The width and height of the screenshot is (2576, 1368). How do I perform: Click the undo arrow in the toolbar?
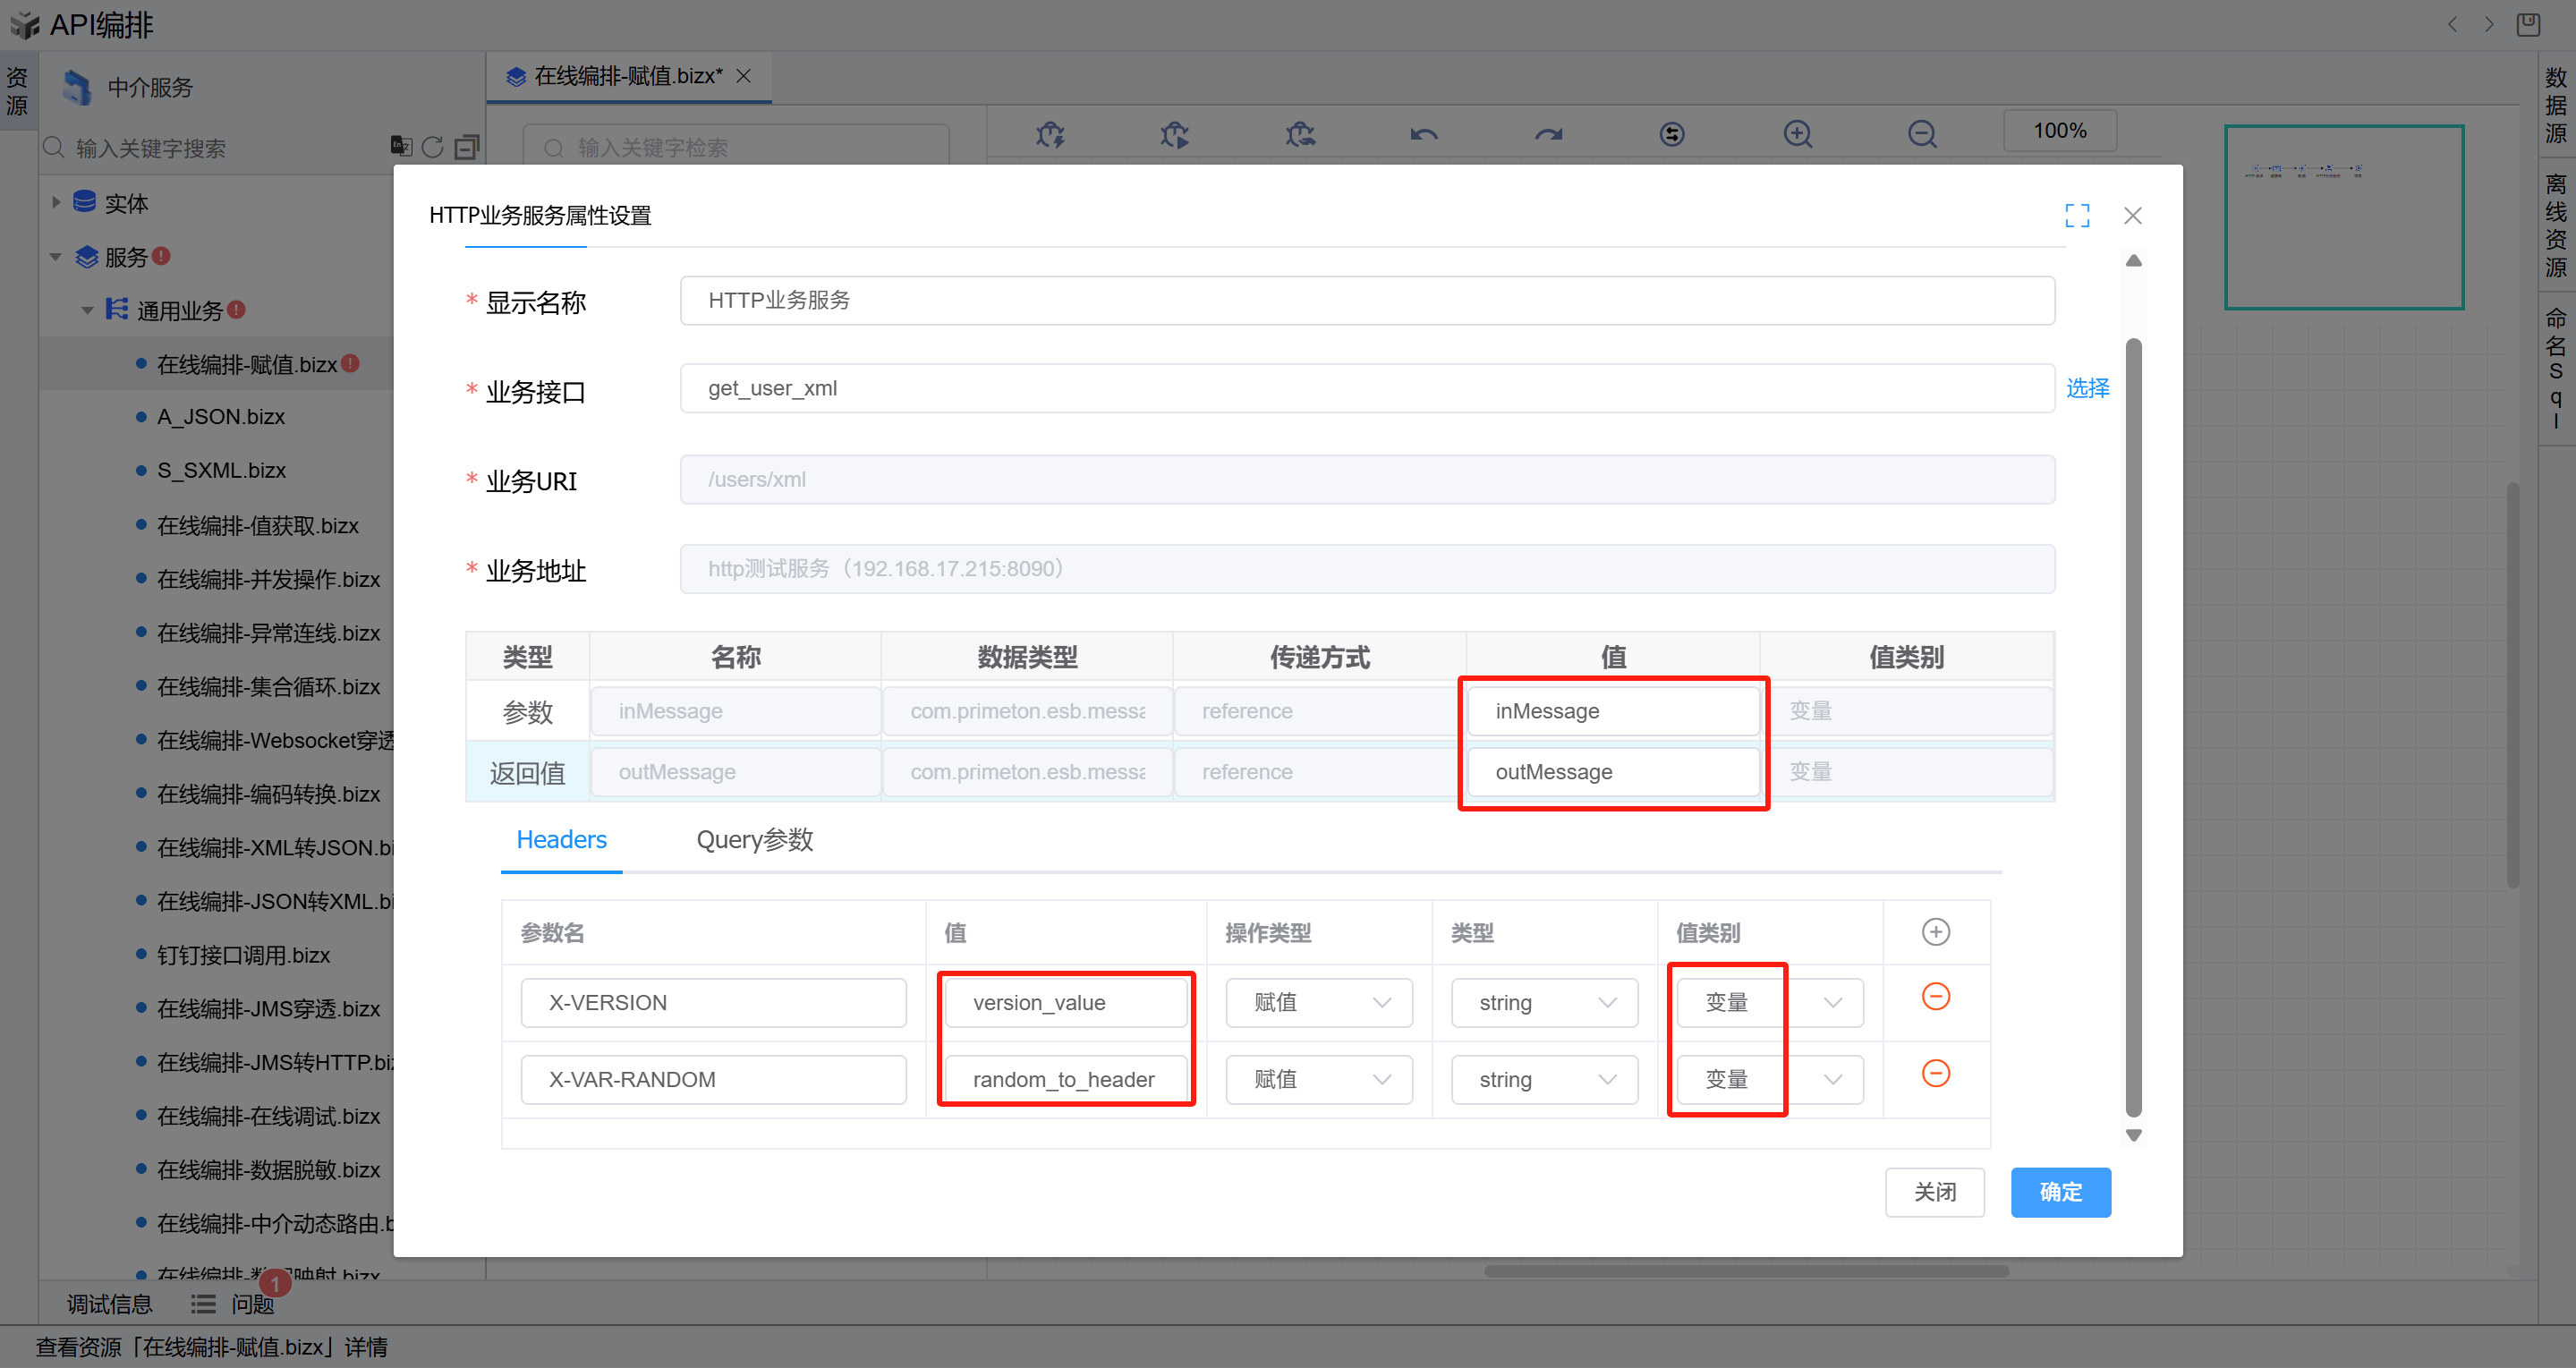[1424, 133]
